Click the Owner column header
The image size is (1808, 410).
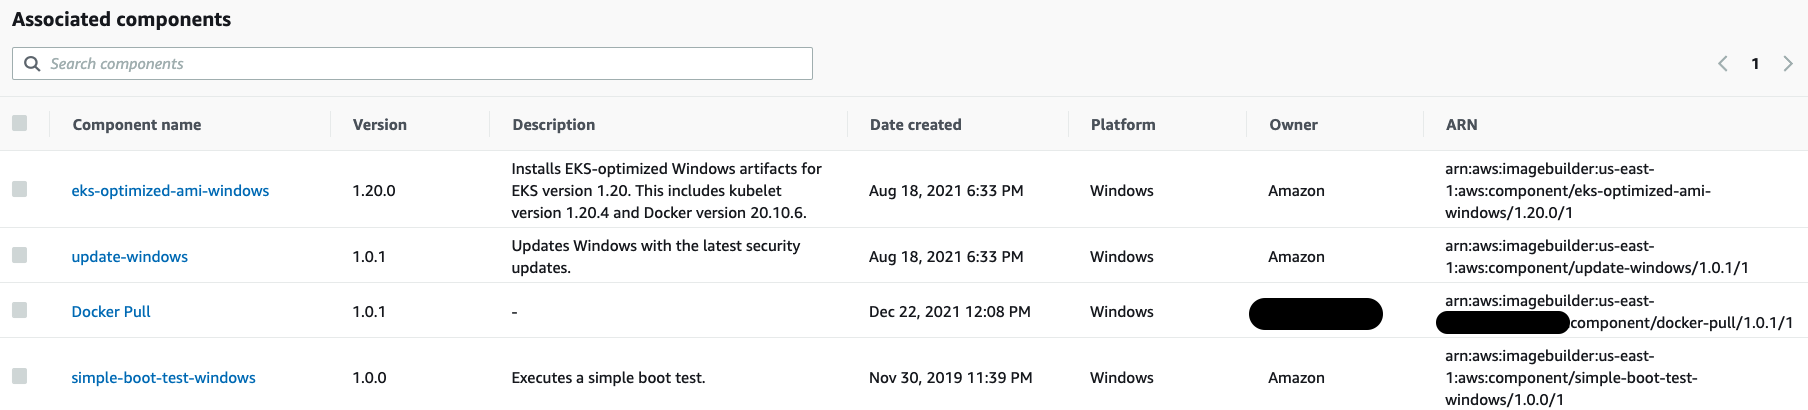click(x=1293, y=125)
